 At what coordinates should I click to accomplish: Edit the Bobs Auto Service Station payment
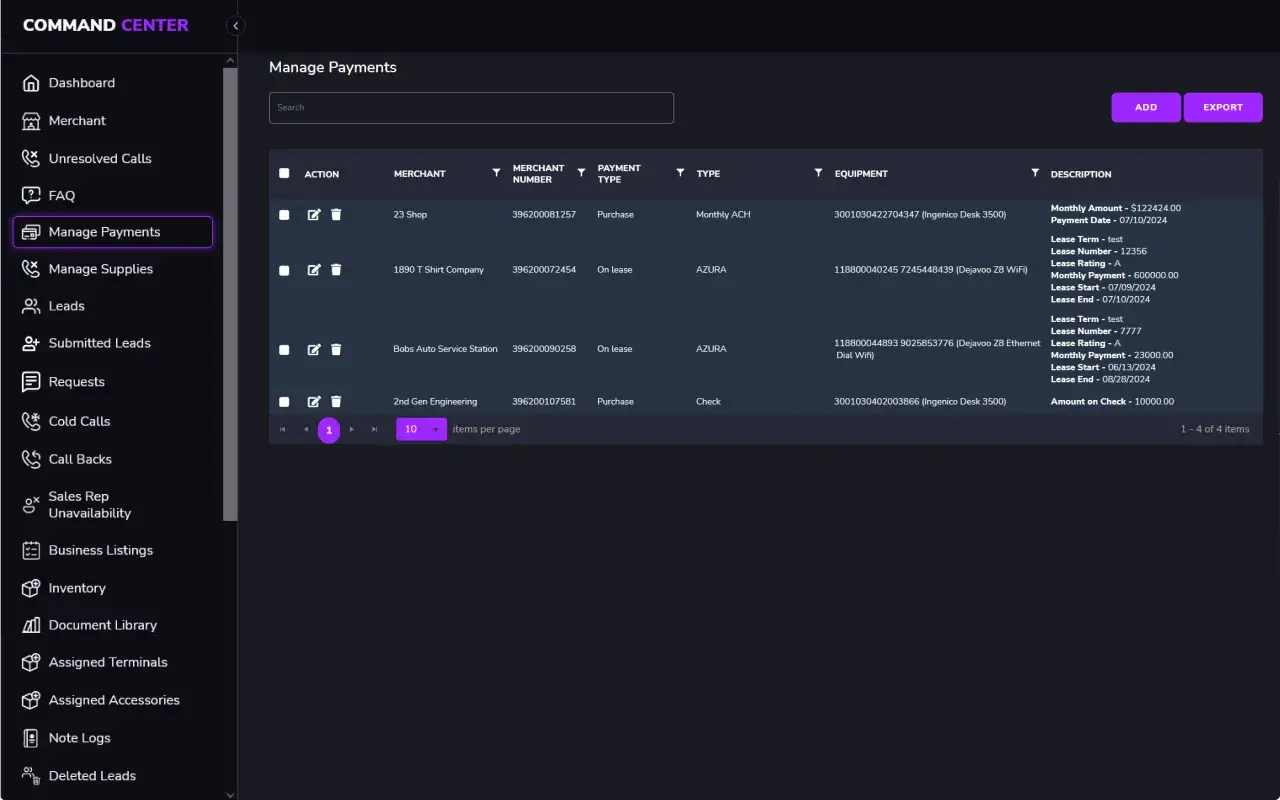click(314, 350)
